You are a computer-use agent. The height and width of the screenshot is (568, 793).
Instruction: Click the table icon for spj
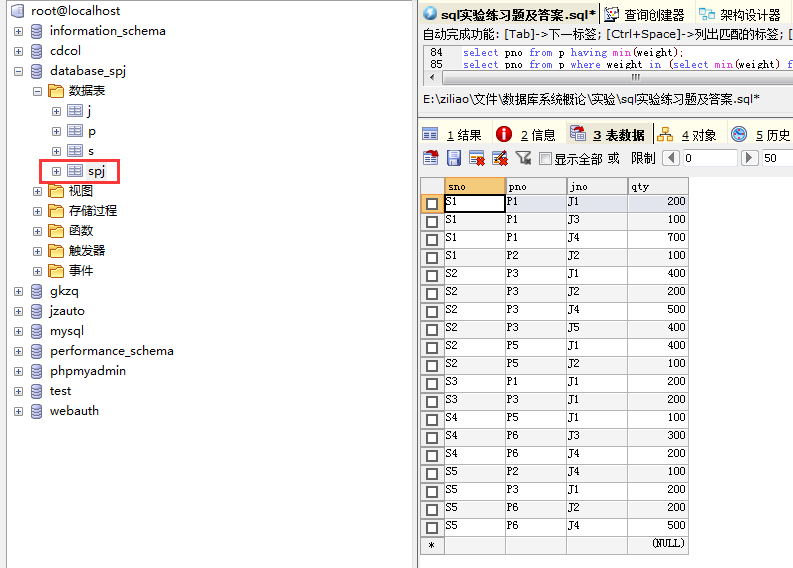(x=75, y=171)
